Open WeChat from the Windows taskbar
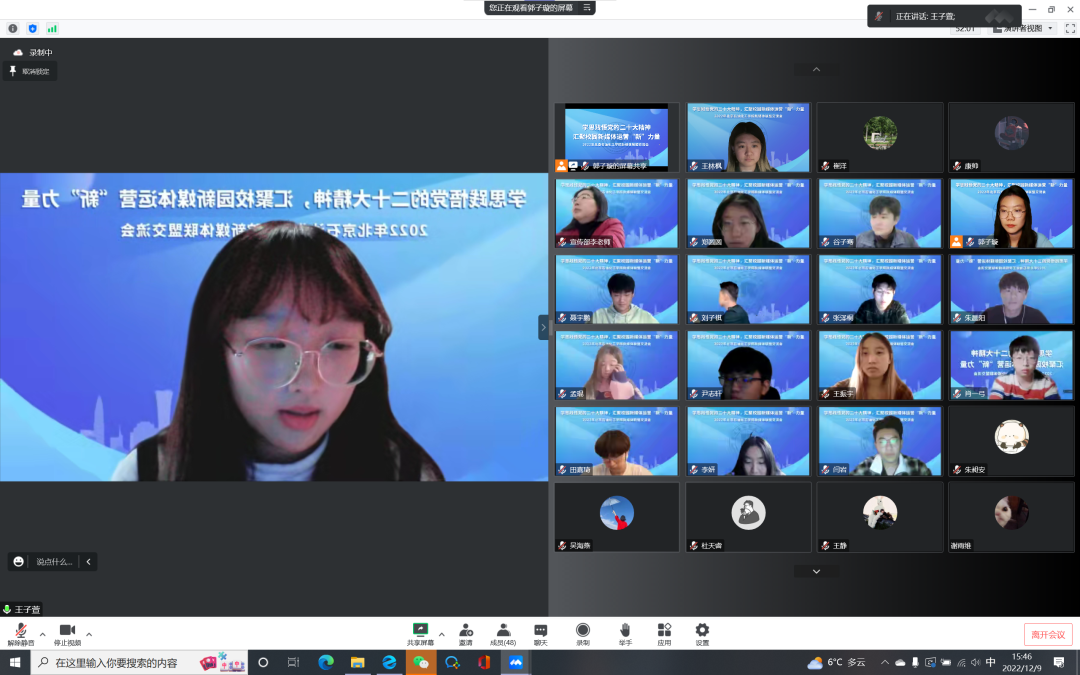This screenshot has width=1080, height=675. (x=421, y=662)
